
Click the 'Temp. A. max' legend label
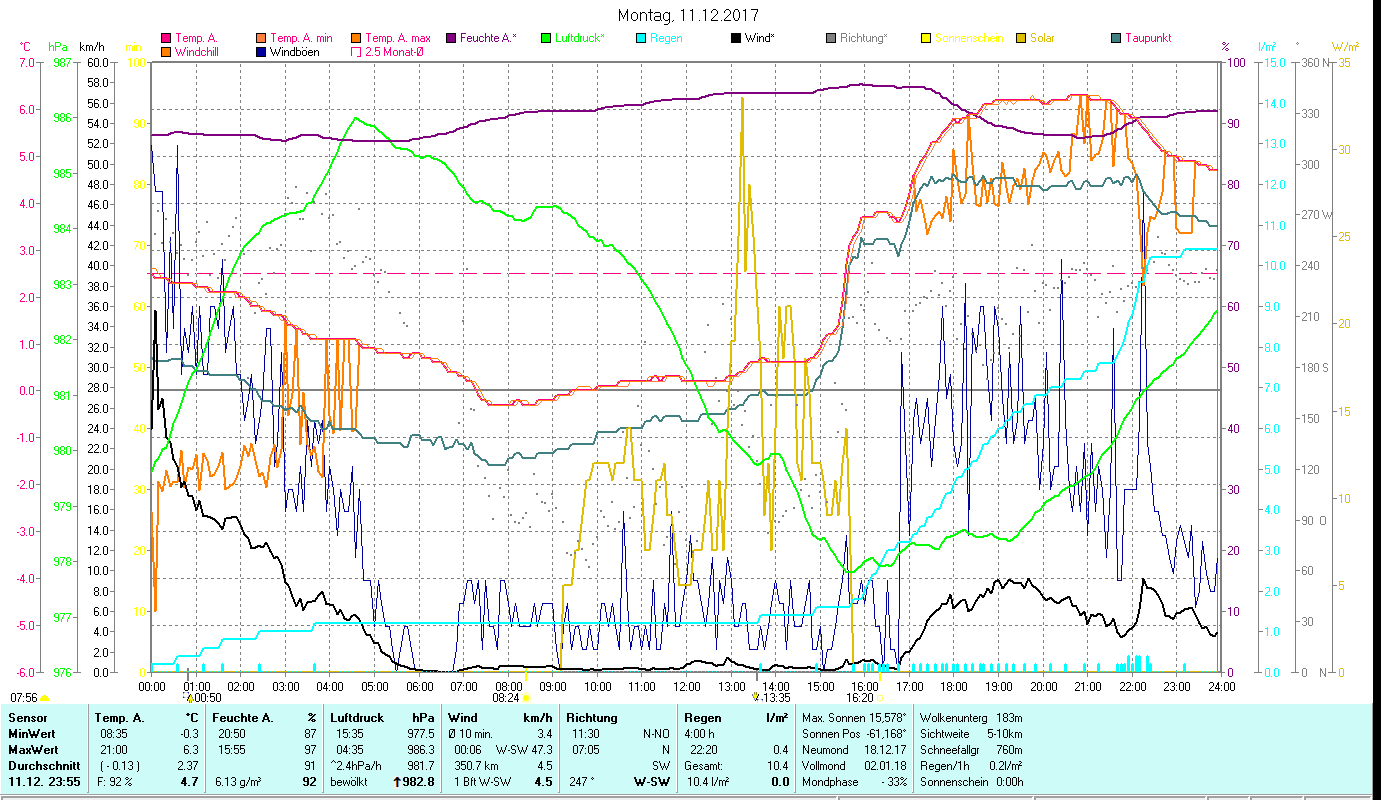pos(398,38)
